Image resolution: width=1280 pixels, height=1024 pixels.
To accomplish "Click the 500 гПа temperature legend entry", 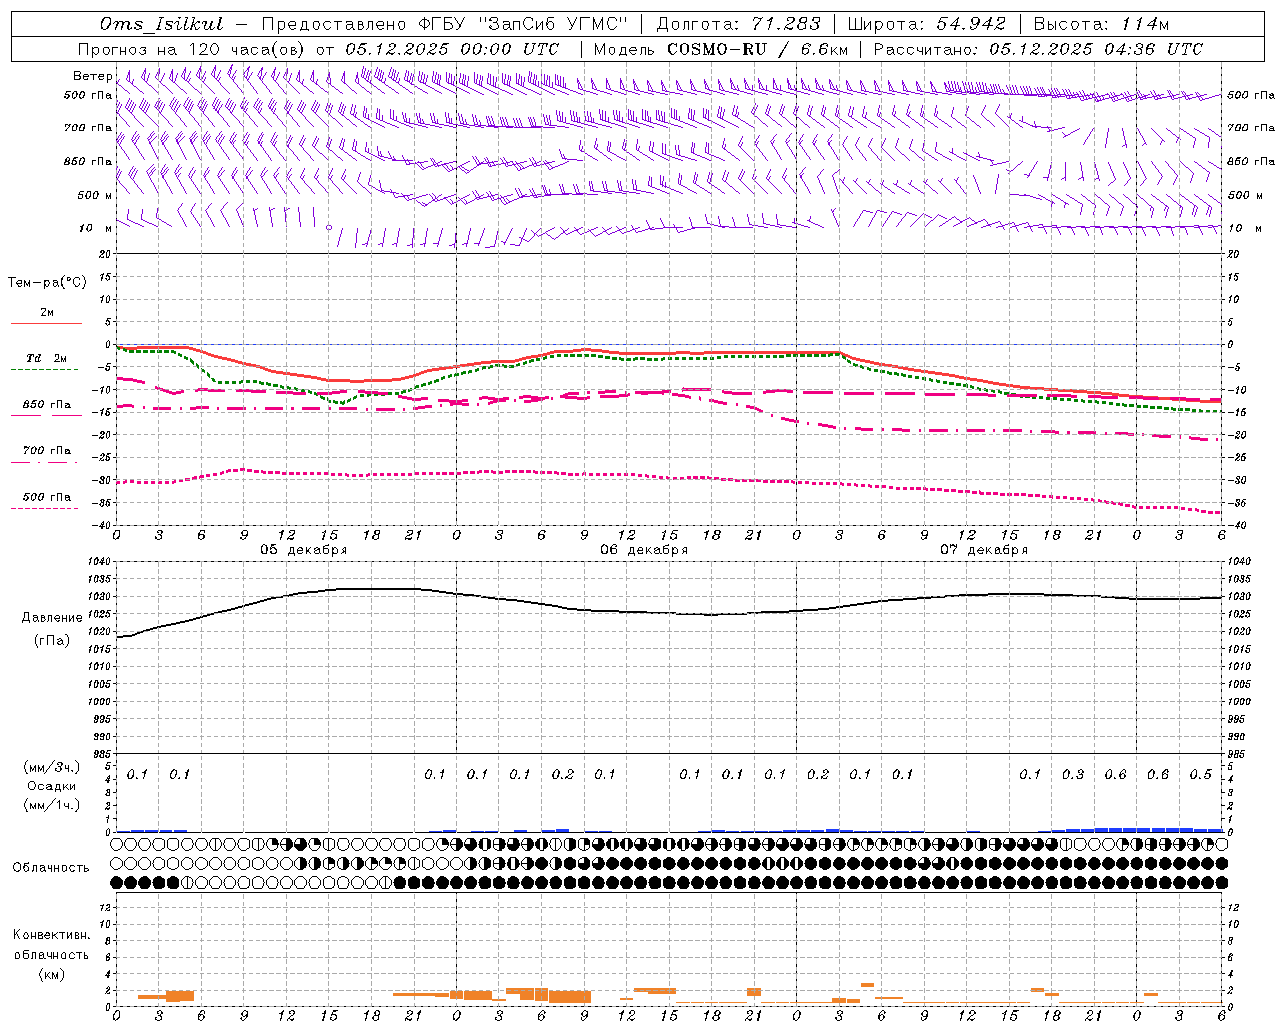I will pyautogui.click(x=46, y=497).
